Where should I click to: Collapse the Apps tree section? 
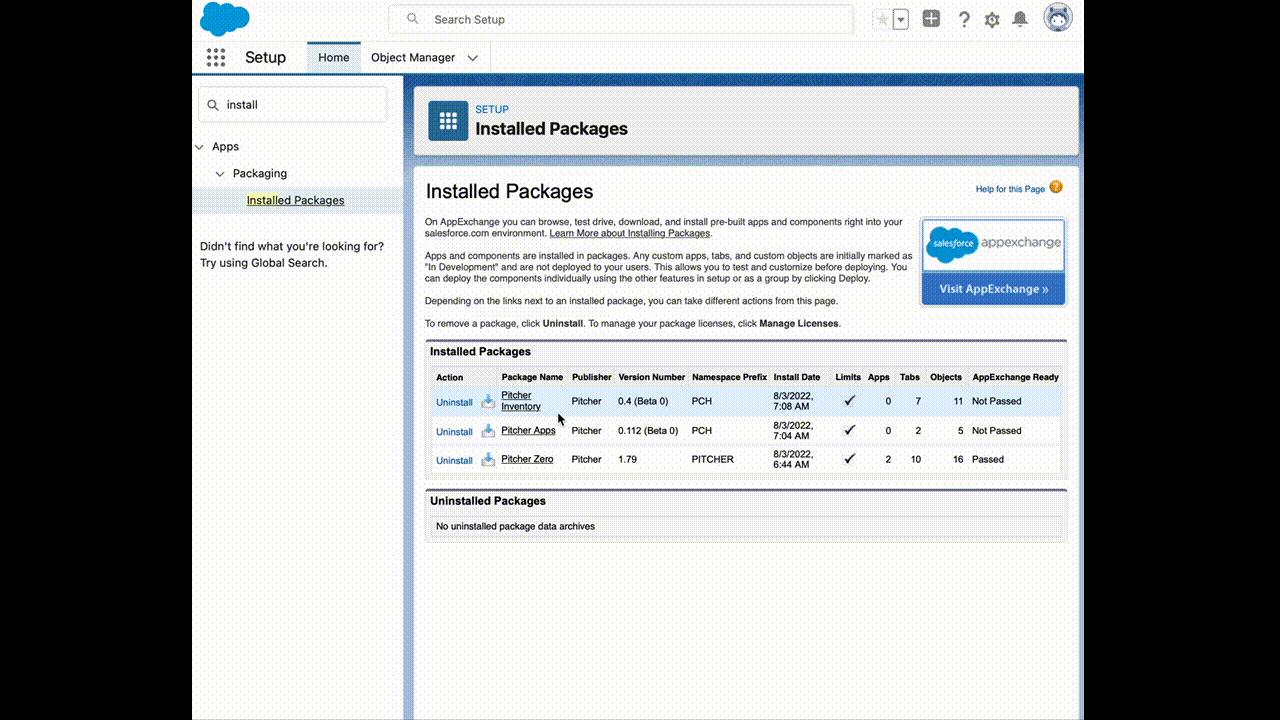[x=199, y=147]
